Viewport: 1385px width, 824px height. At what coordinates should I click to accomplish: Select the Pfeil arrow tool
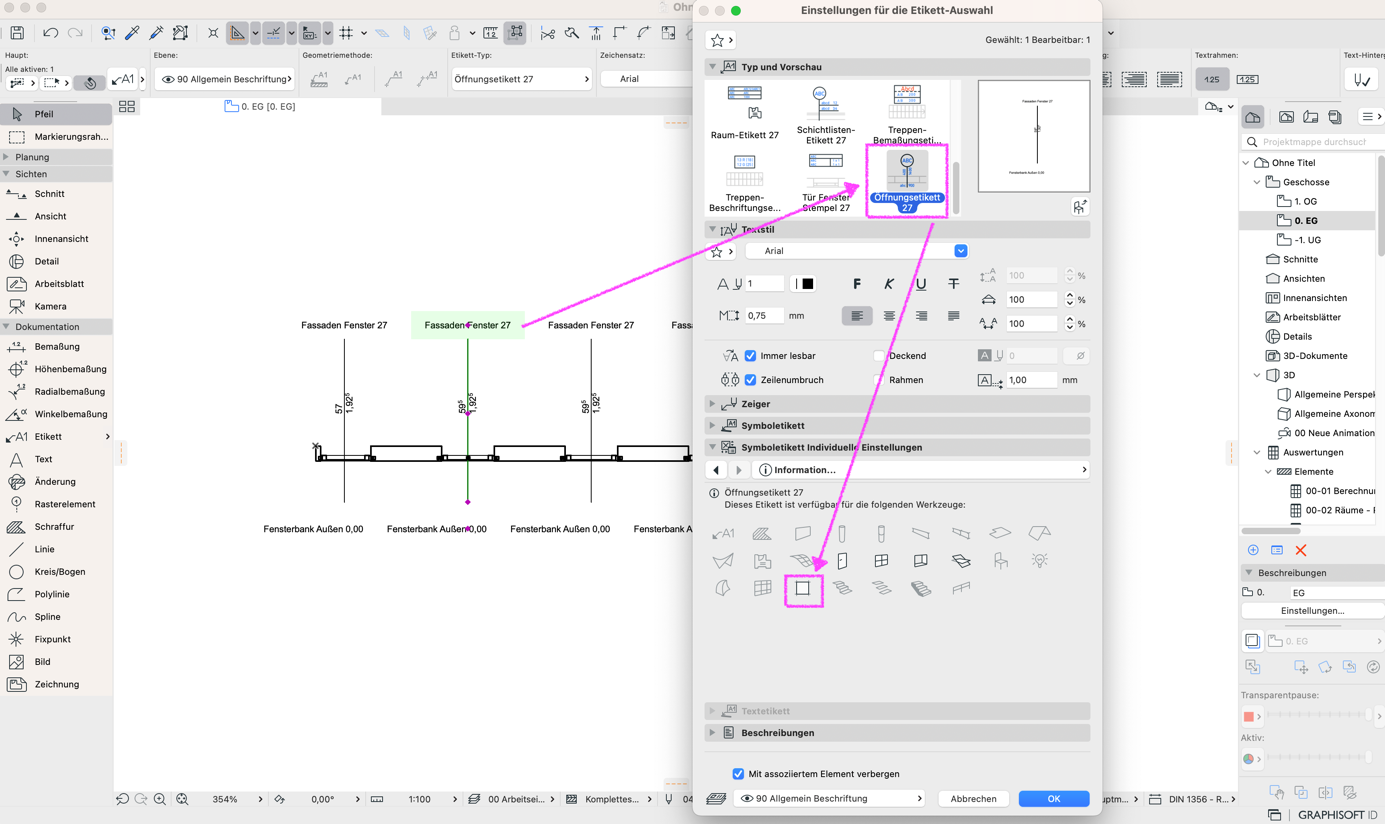click(x=56, y=114)
